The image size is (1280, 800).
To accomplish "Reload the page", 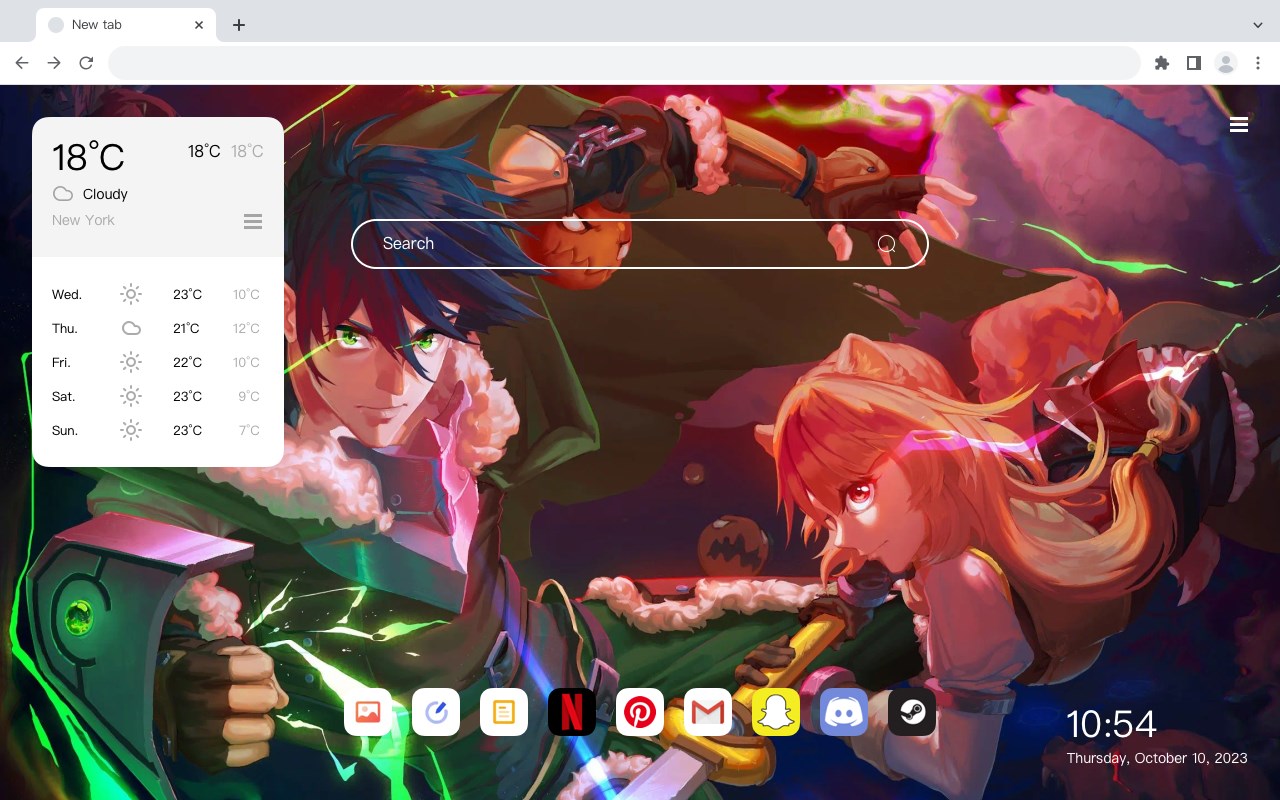I will [x=86, y=63].
